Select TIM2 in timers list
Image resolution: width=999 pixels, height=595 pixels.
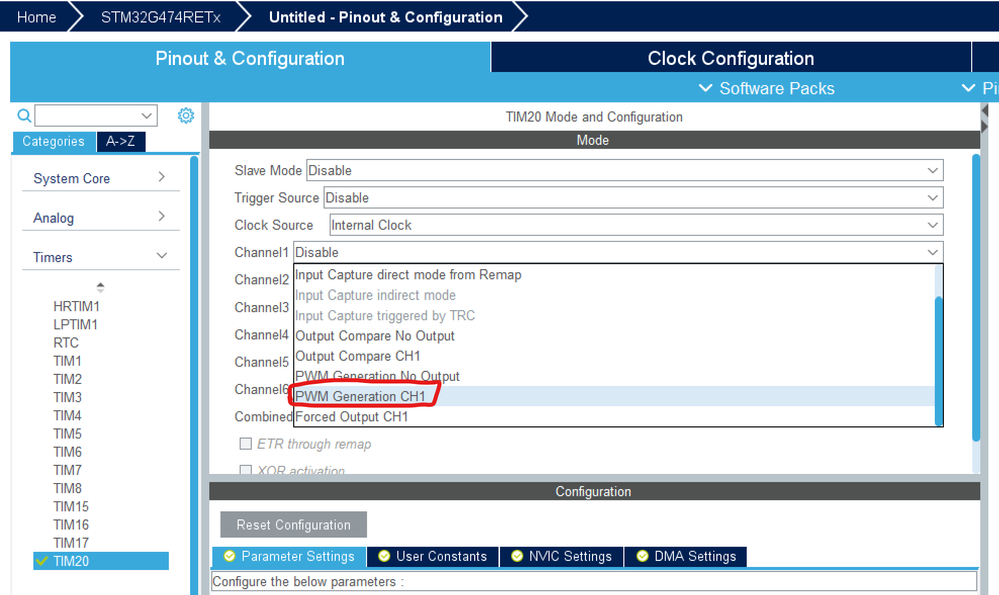[68, 379]
